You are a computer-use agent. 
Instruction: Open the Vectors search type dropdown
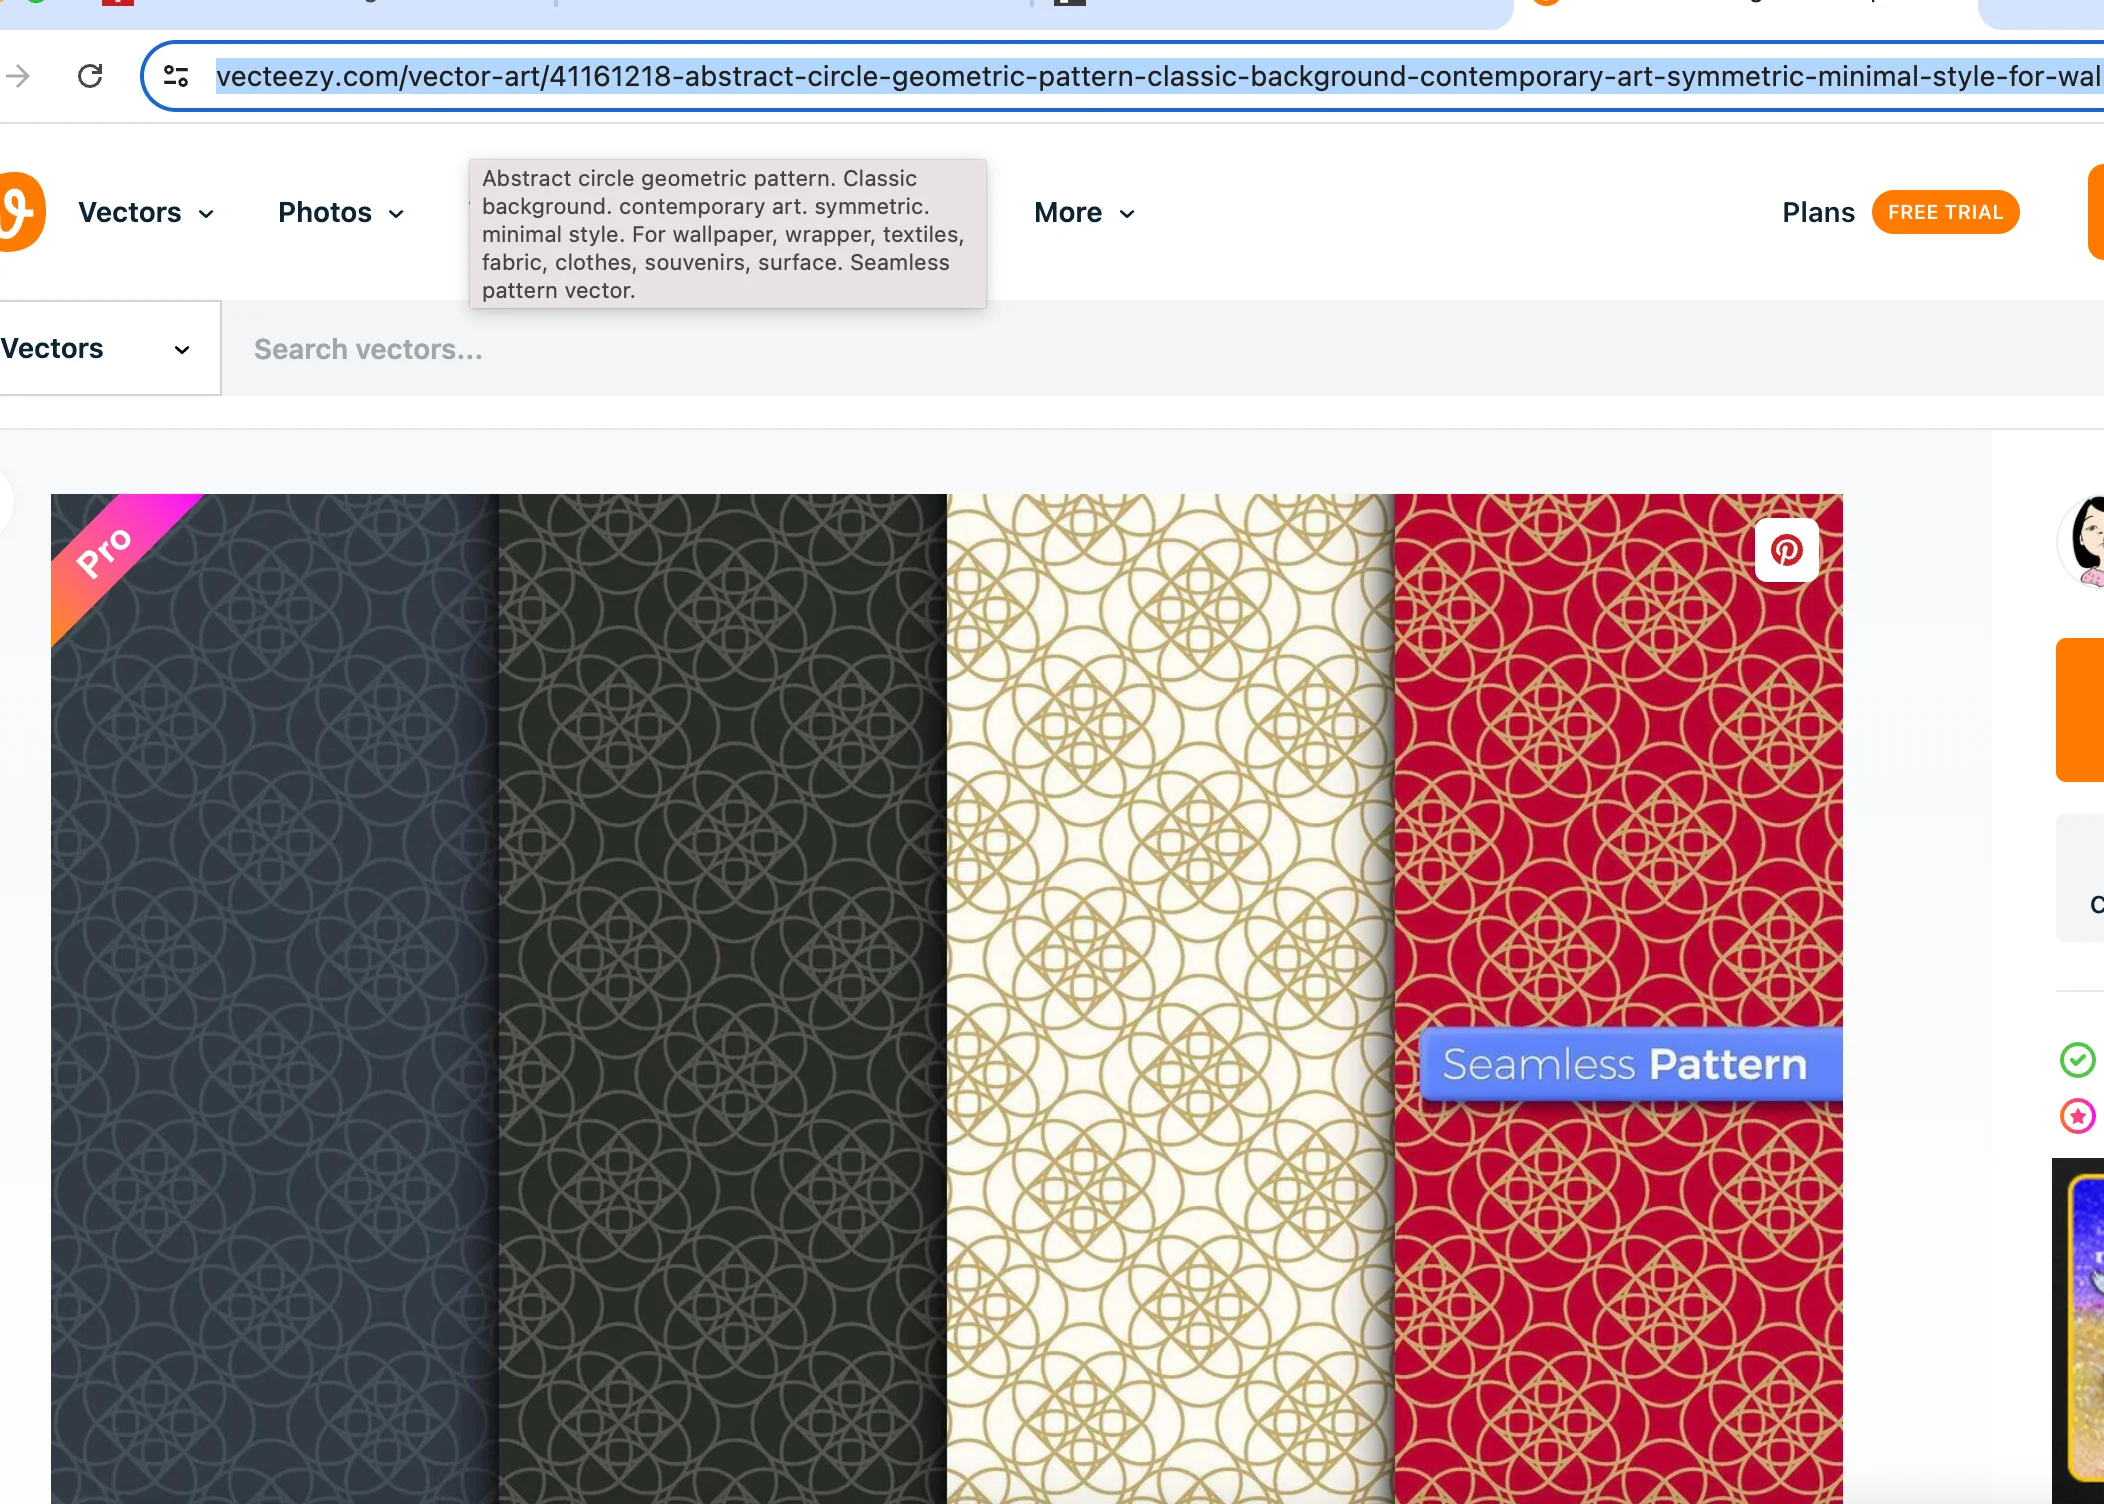click(110, 348)
